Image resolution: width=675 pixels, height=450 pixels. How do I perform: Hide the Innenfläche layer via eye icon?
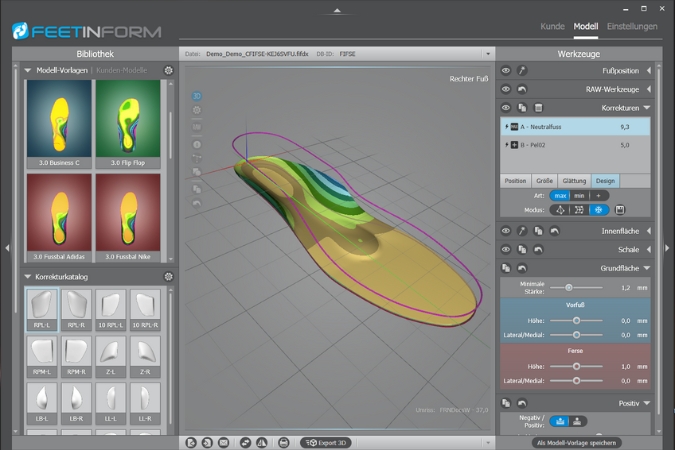[506, 231]
